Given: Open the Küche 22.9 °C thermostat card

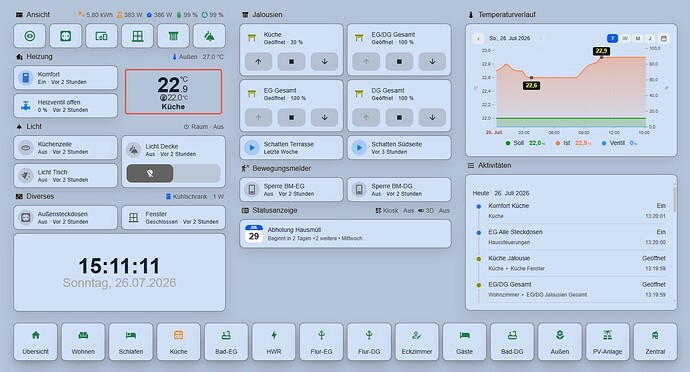Looking at the screenshot, I should click(173, 92).
